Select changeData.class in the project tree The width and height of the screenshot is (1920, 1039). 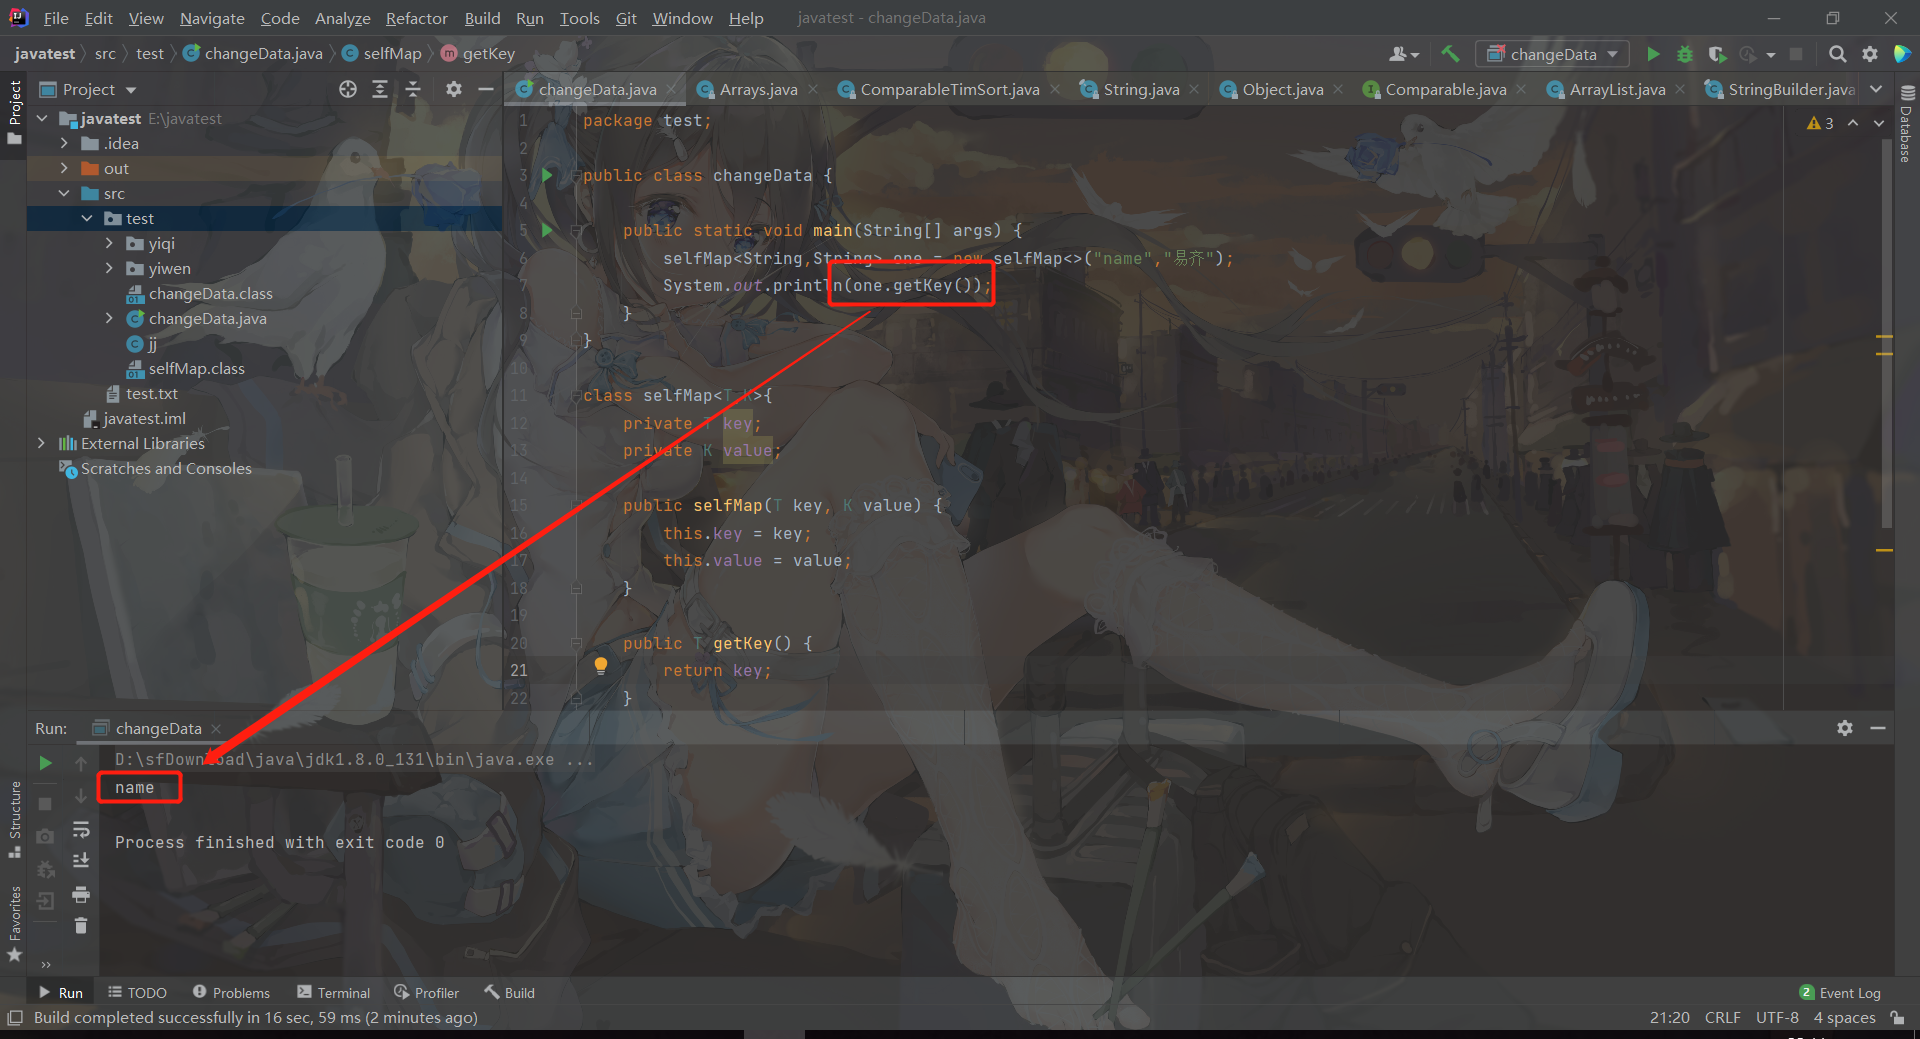point(210,293)
